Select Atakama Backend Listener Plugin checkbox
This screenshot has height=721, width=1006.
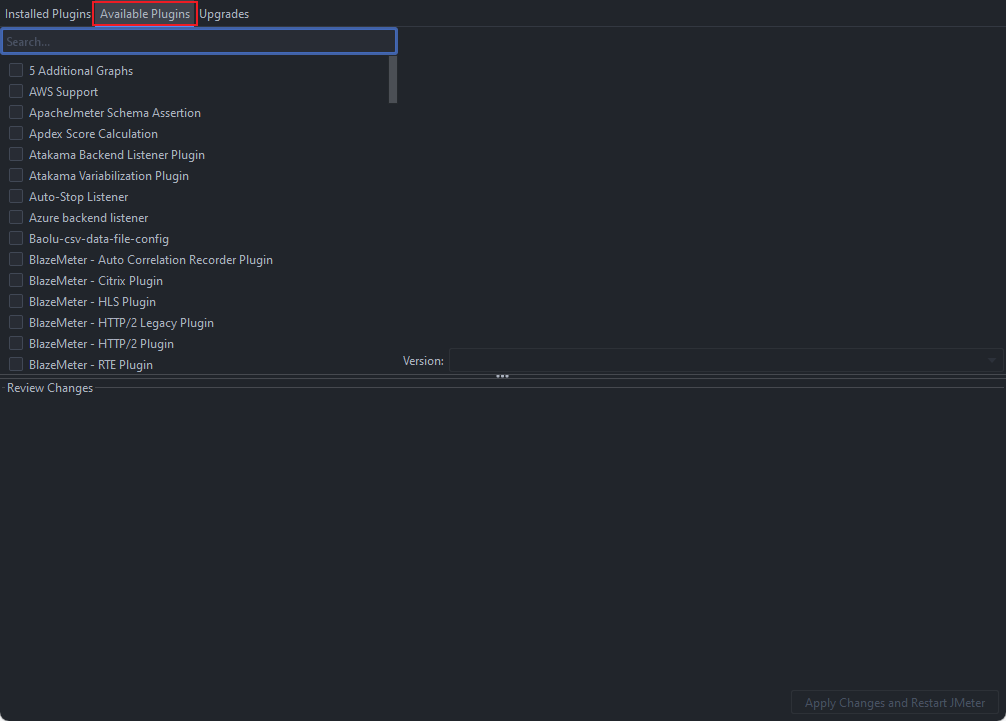pyautogui.click(x=16, y=154)
